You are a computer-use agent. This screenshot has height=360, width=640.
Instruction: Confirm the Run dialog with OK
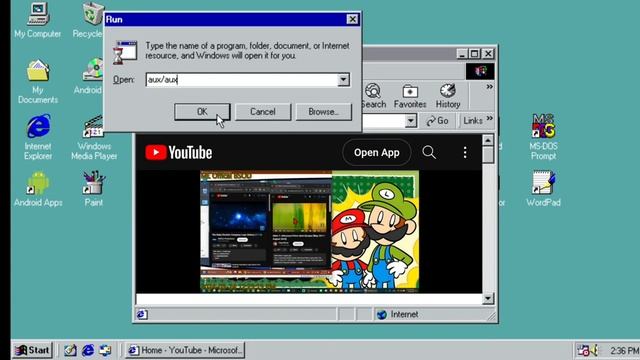pyautogui.click(x=202, y=112)
